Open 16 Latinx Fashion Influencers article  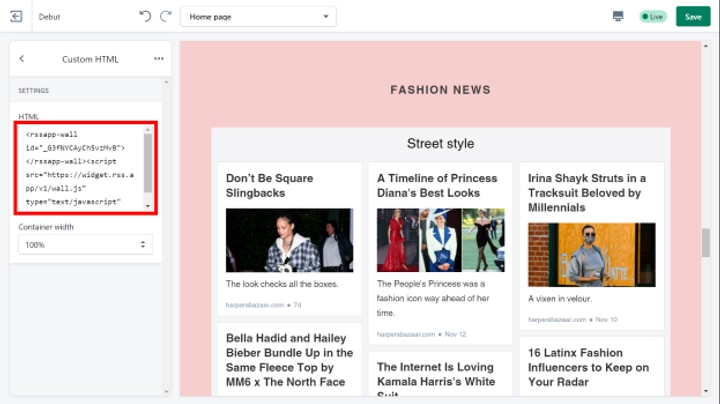coord(588,367)
